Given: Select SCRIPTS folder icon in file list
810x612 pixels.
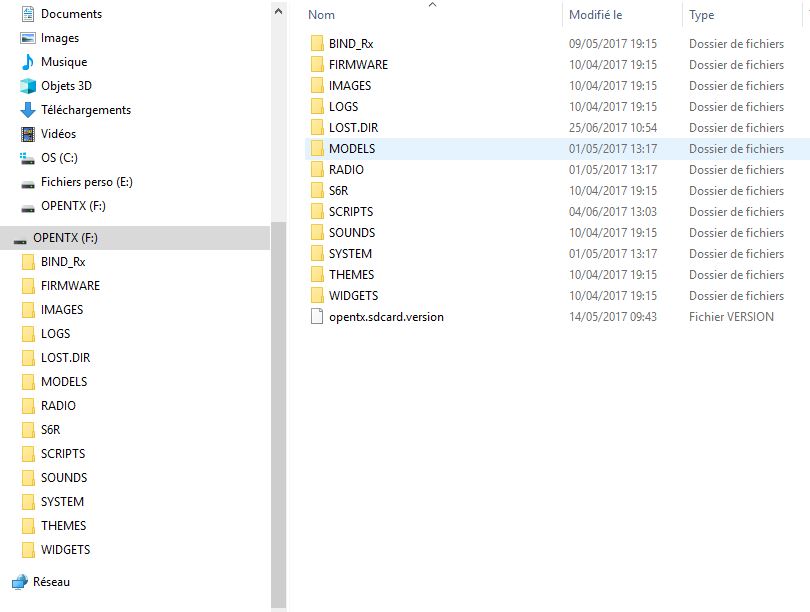Looking at the screenshot, I should point(317,211).
